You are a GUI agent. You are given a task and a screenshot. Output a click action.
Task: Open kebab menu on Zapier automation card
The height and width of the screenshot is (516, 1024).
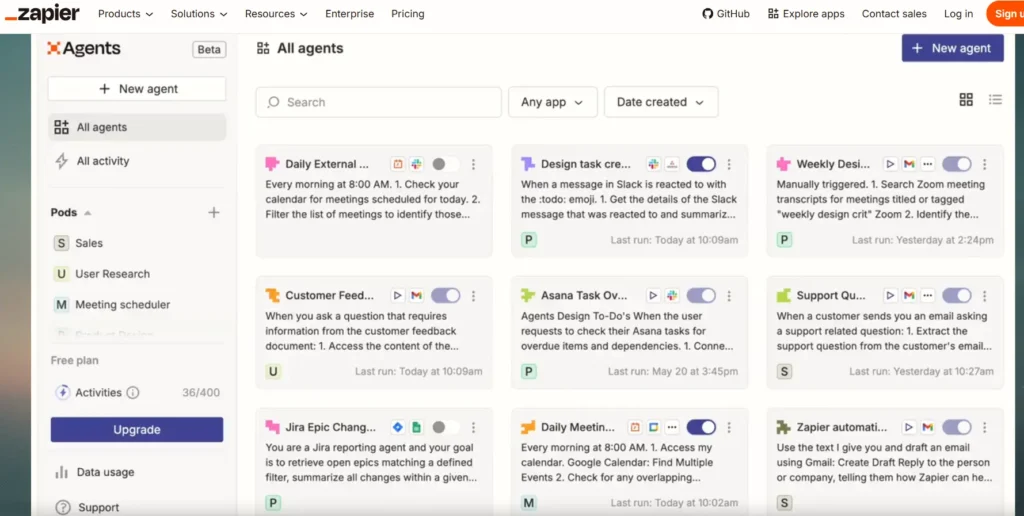984,427
